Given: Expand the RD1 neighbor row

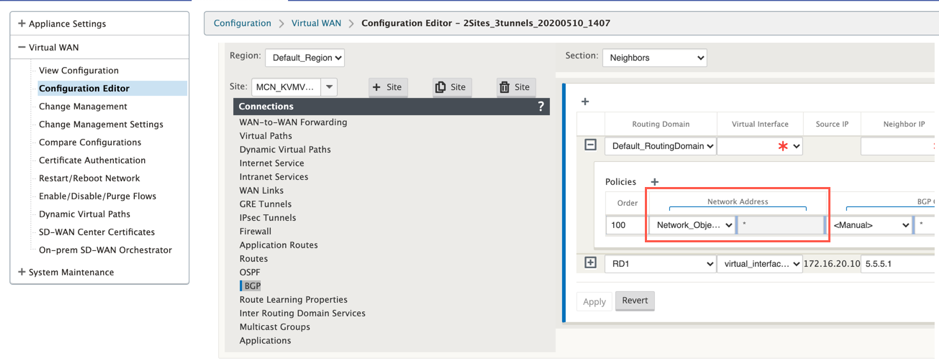Looking at the screenshot, I should pos(590,263).
